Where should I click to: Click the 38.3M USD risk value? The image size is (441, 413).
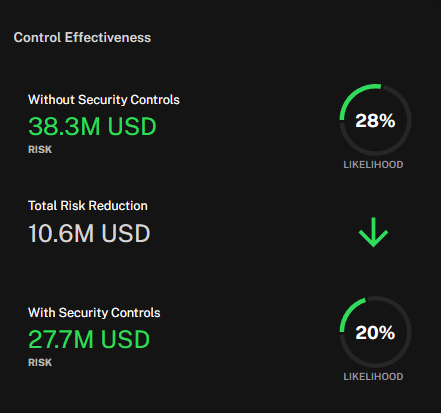point(92,126)
